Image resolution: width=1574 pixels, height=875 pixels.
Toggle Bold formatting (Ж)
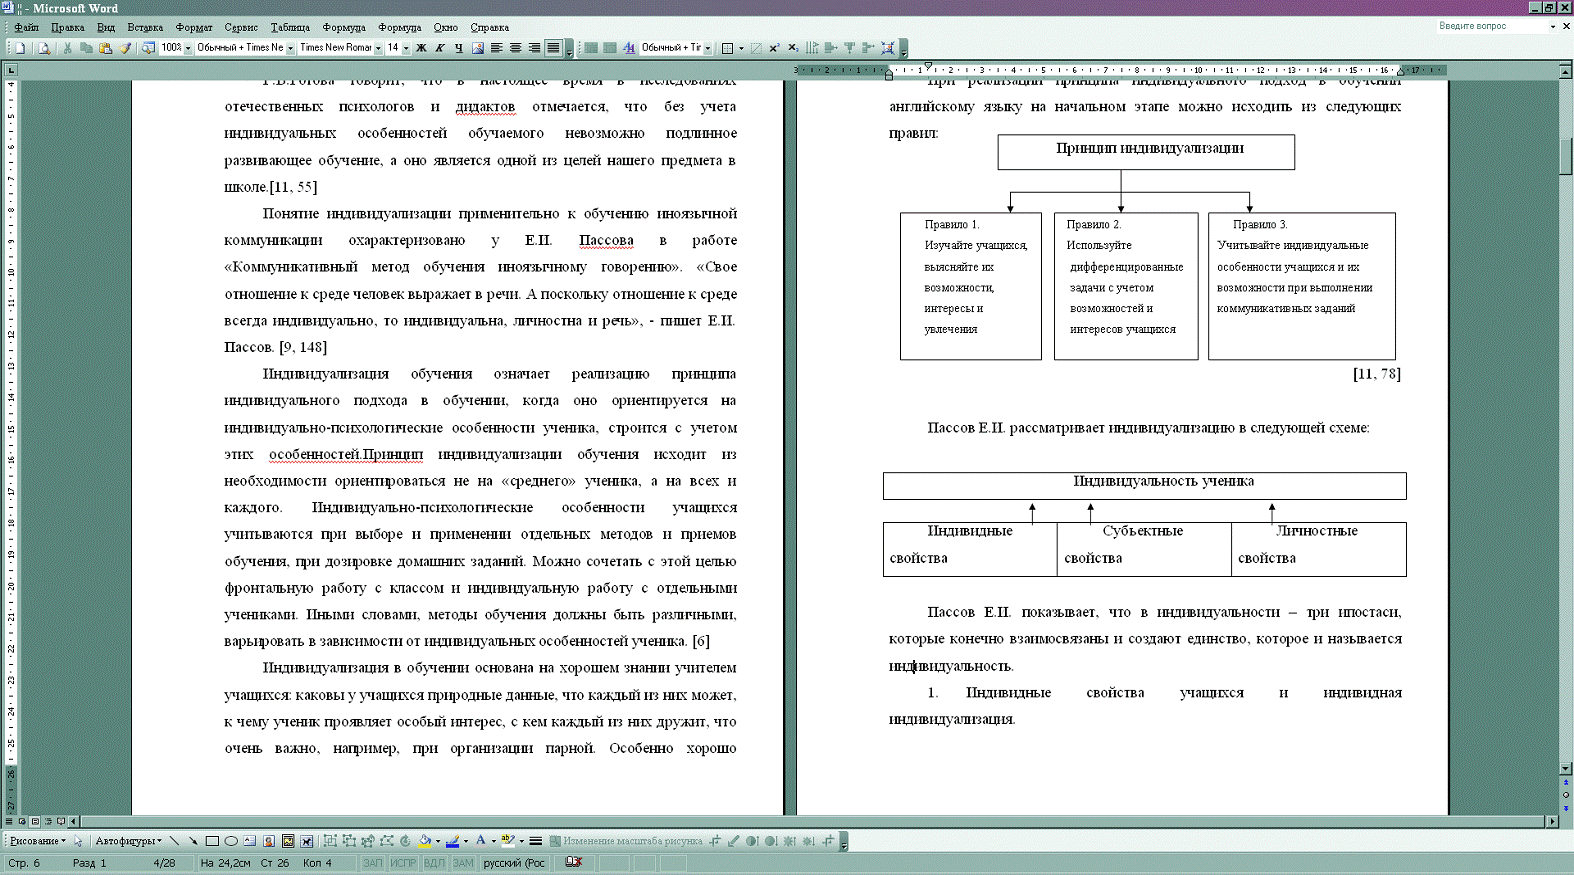click(x=421, y=48)
